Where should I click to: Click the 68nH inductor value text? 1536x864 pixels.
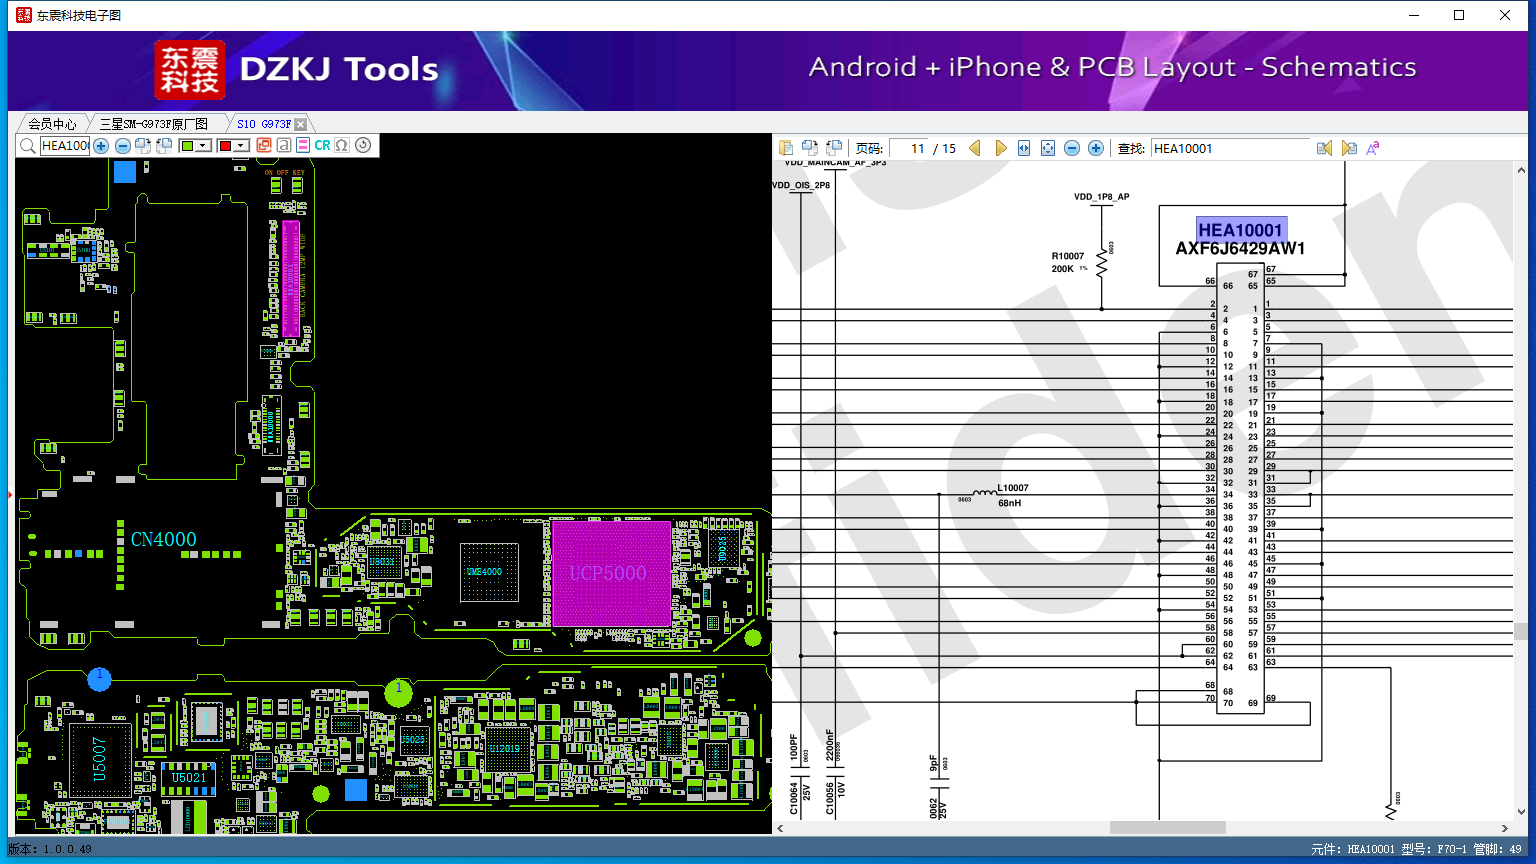[1010, 503]
